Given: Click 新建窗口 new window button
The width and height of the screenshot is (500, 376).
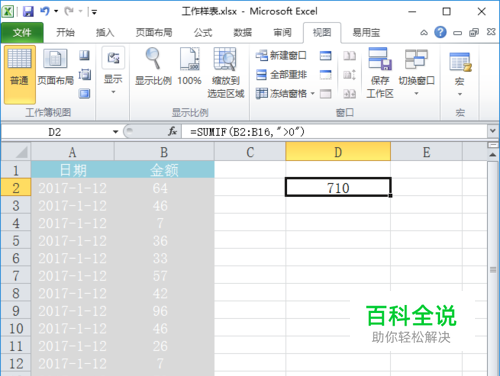Looking at the screenshot, I should tap(281, 55).
